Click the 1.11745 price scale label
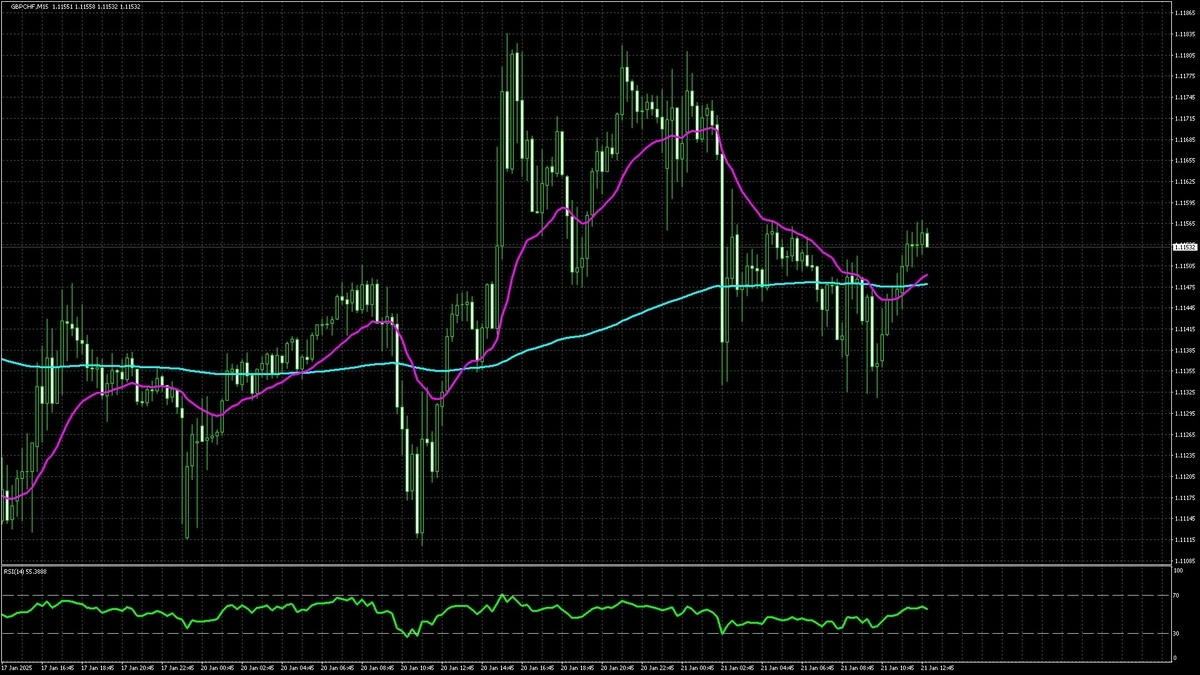Image resolution: width=1200 pixels, height=675 pixels. 1184,98
